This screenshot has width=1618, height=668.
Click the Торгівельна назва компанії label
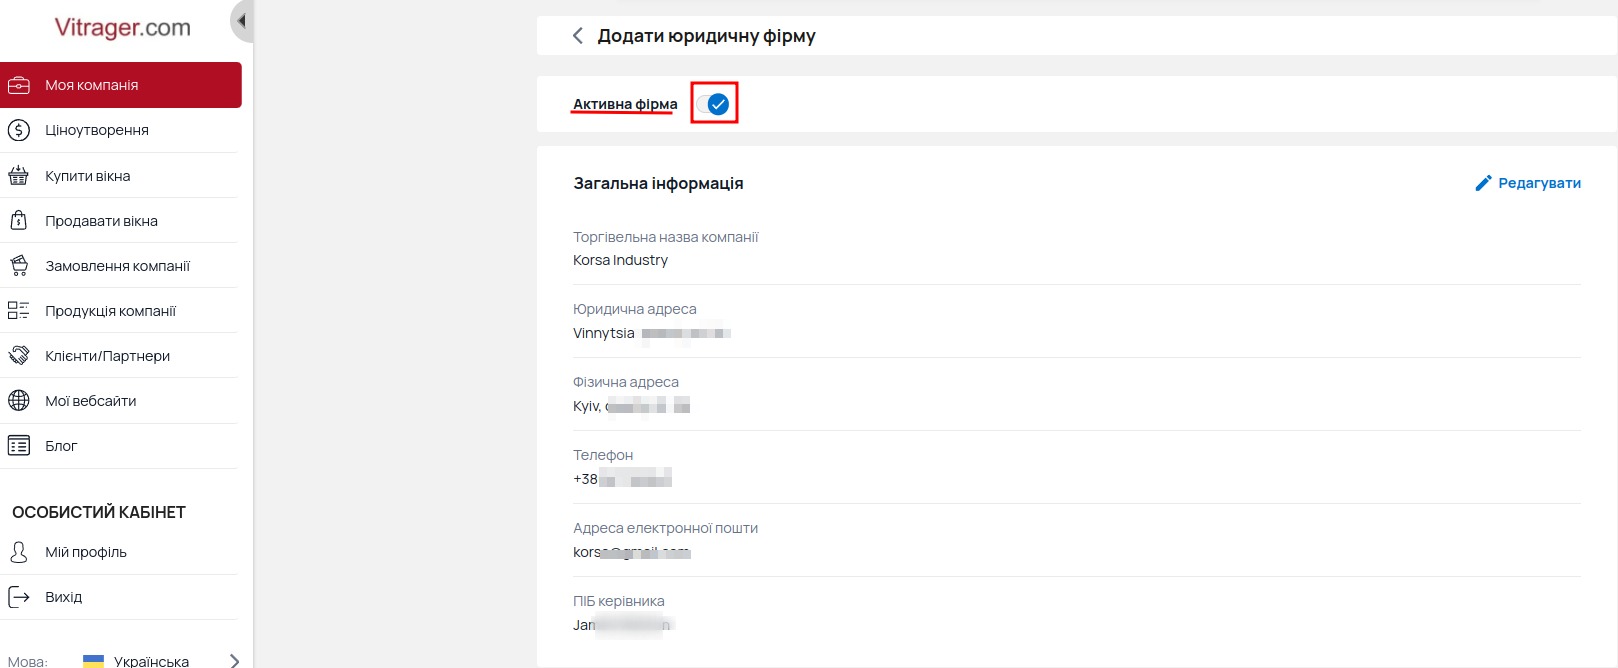tap(665, 237)
